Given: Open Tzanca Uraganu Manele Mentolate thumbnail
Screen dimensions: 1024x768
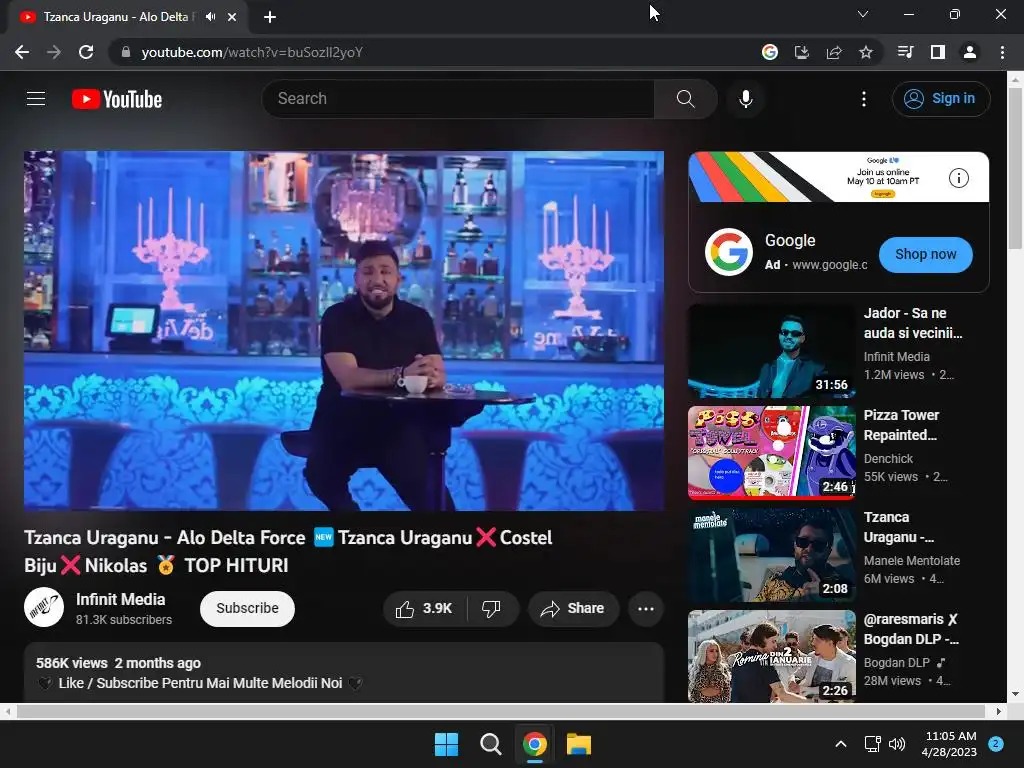Looking at the screenshot, I should tap(771, 555).
